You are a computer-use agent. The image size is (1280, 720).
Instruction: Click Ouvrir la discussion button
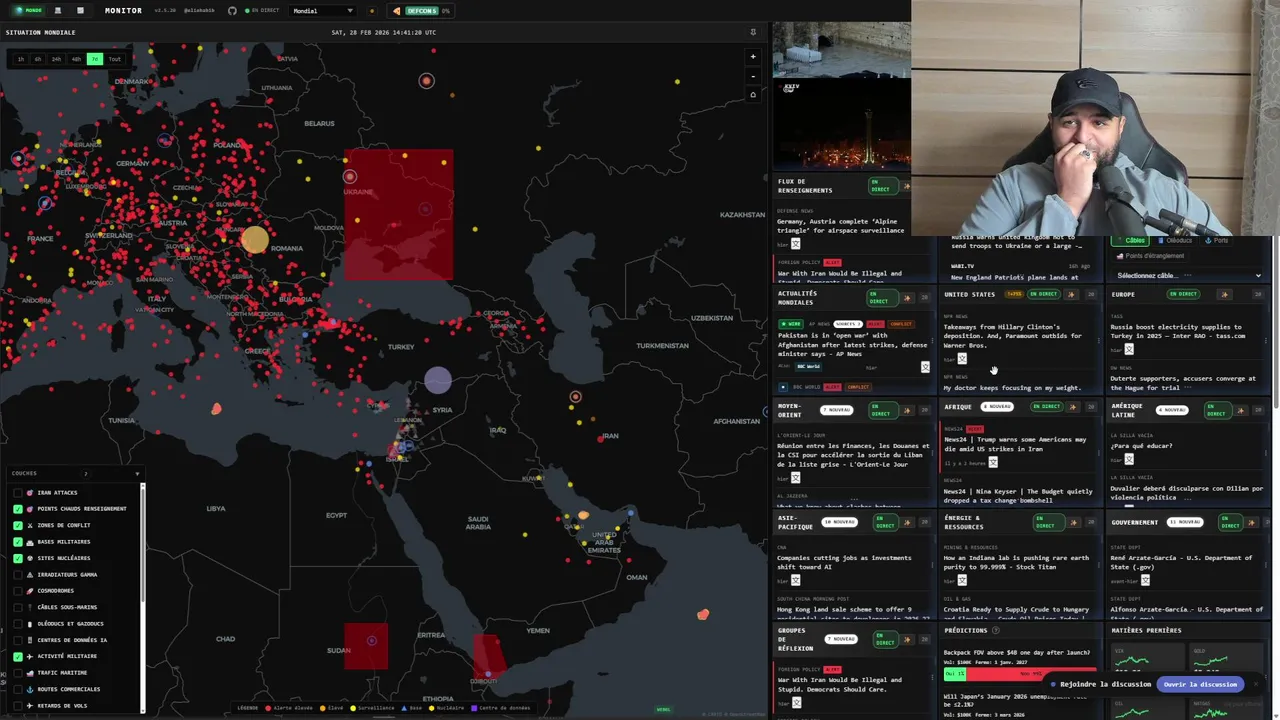coord(1200,684)
